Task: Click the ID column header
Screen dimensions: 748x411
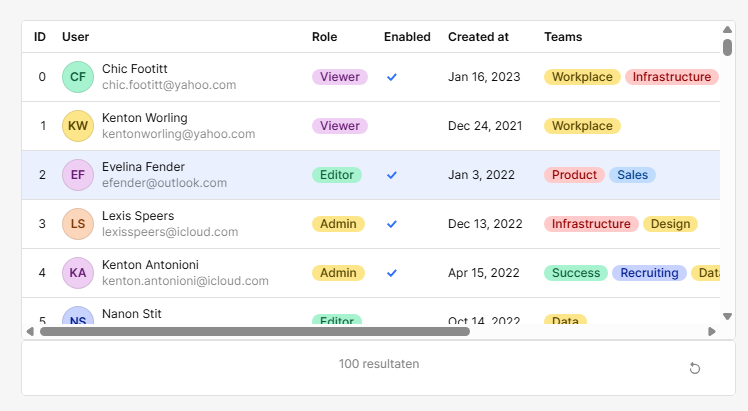Action: (40, 37)
